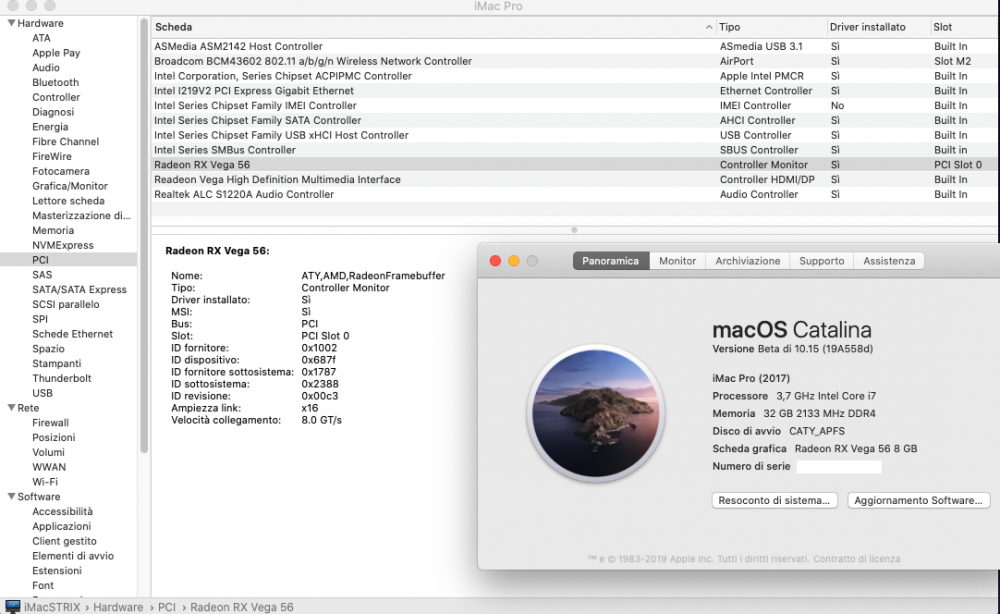1000x614 pixels.
Task: Click the ATY,AMD,RadeonFramebuffer name value
Action: [x=373, y=275]
